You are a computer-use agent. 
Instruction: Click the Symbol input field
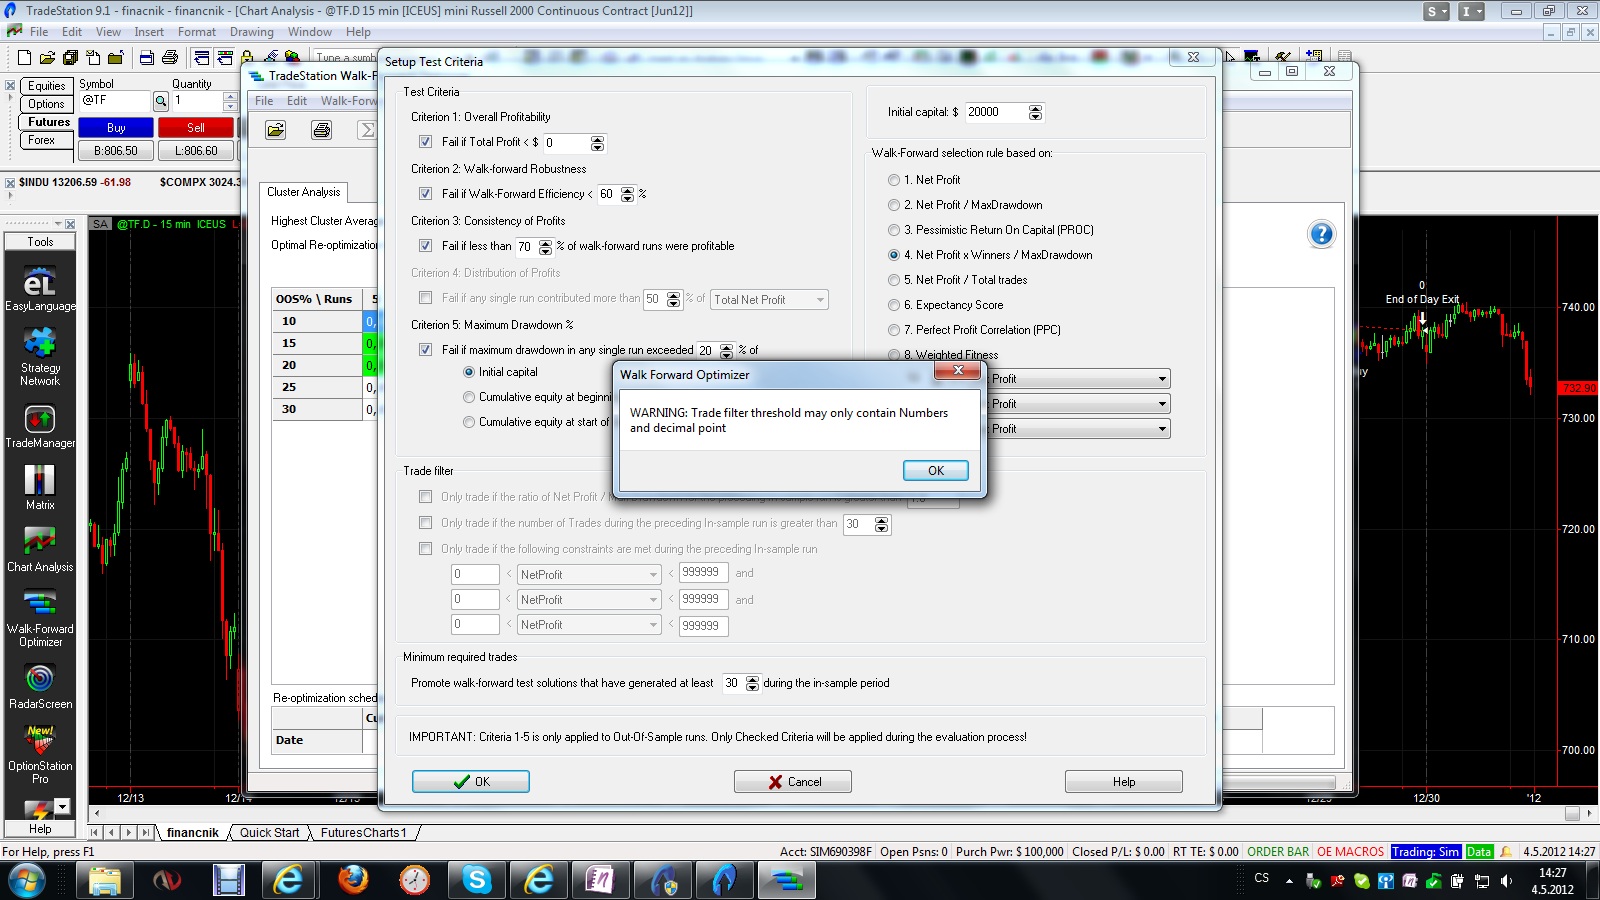pos(115,101)
